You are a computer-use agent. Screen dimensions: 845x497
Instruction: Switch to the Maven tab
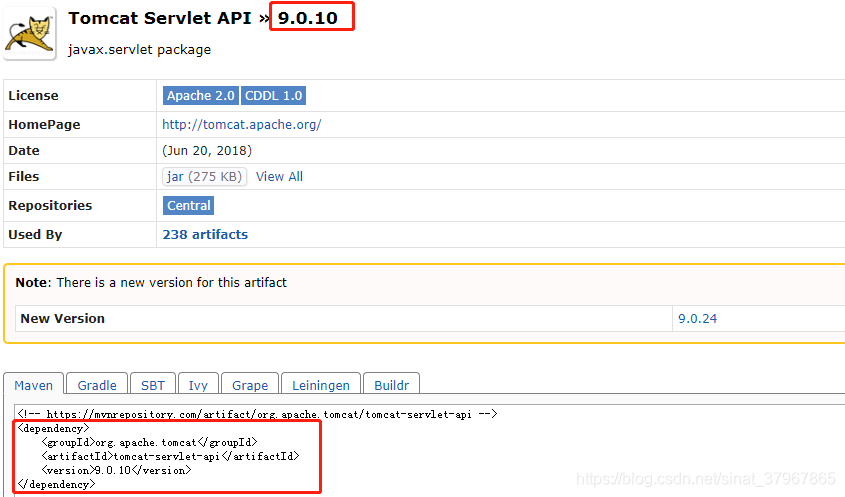point(33,385)
